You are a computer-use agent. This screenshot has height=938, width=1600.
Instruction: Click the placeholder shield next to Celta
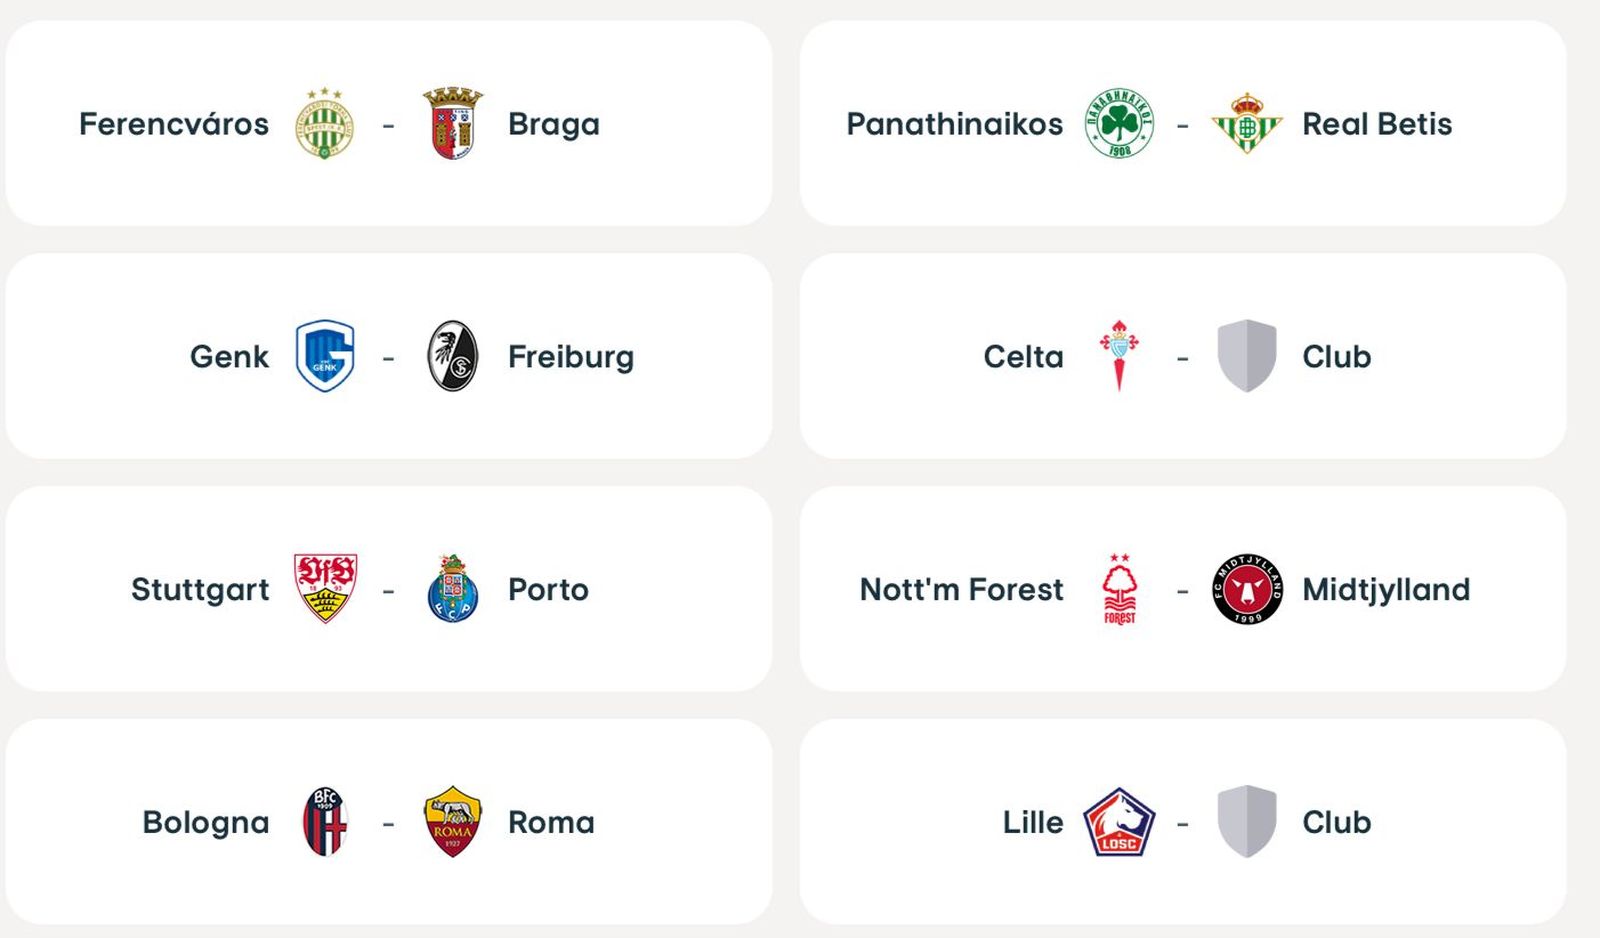click(1244, 354)
